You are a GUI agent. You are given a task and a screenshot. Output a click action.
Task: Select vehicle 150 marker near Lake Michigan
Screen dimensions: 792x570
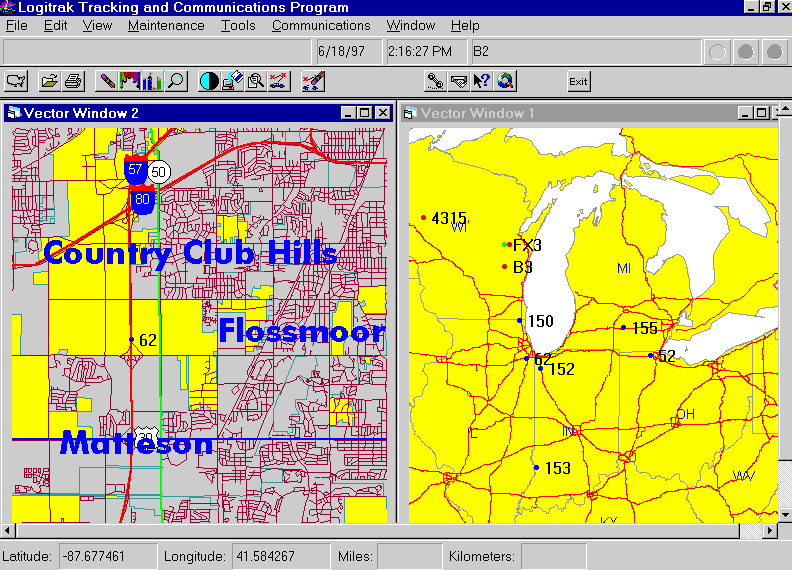[x=519, y=320]
